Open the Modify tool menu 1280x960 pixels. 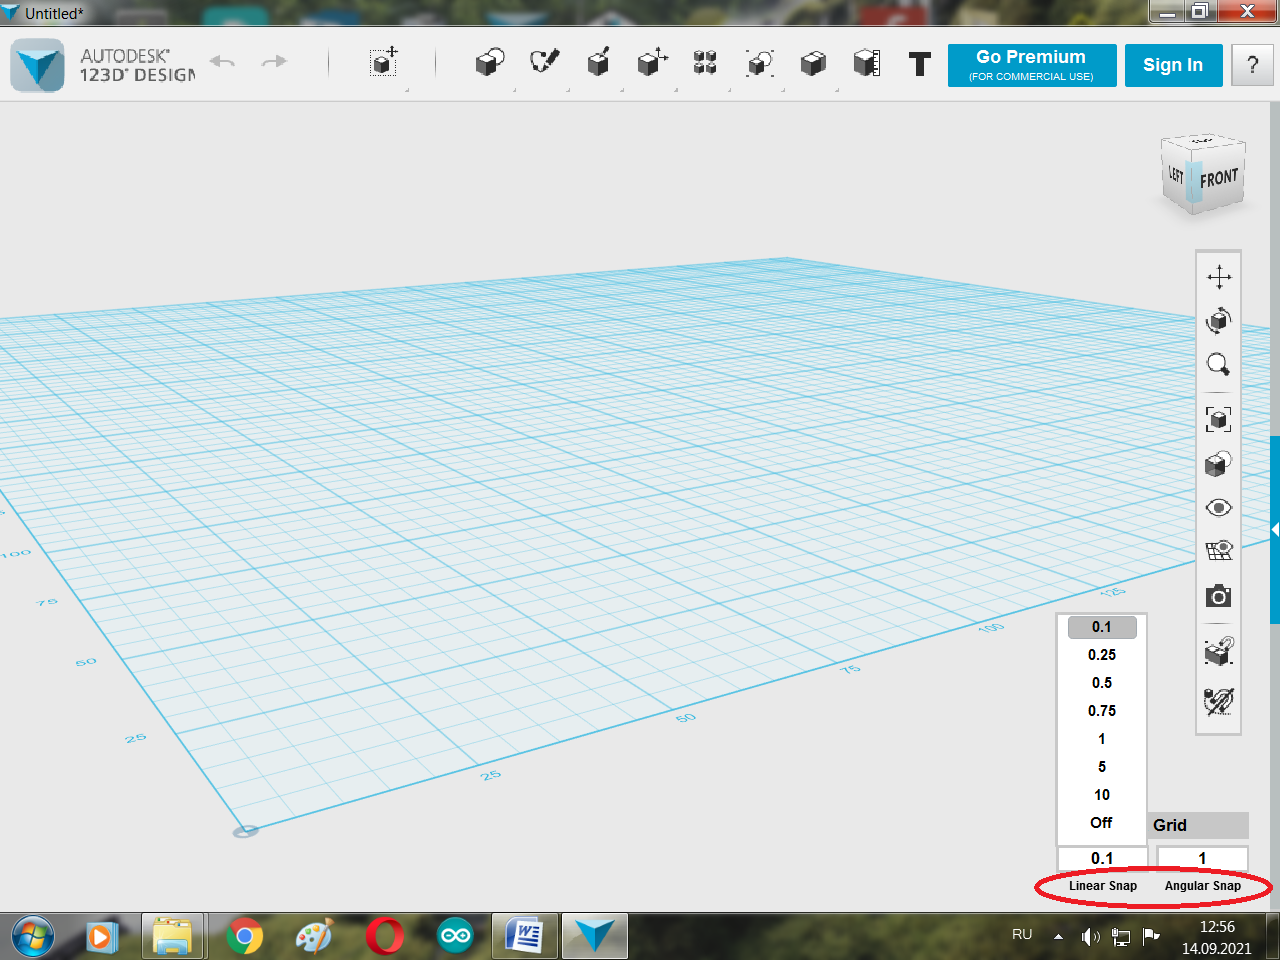pyautogui.click(x=652, y=63)
